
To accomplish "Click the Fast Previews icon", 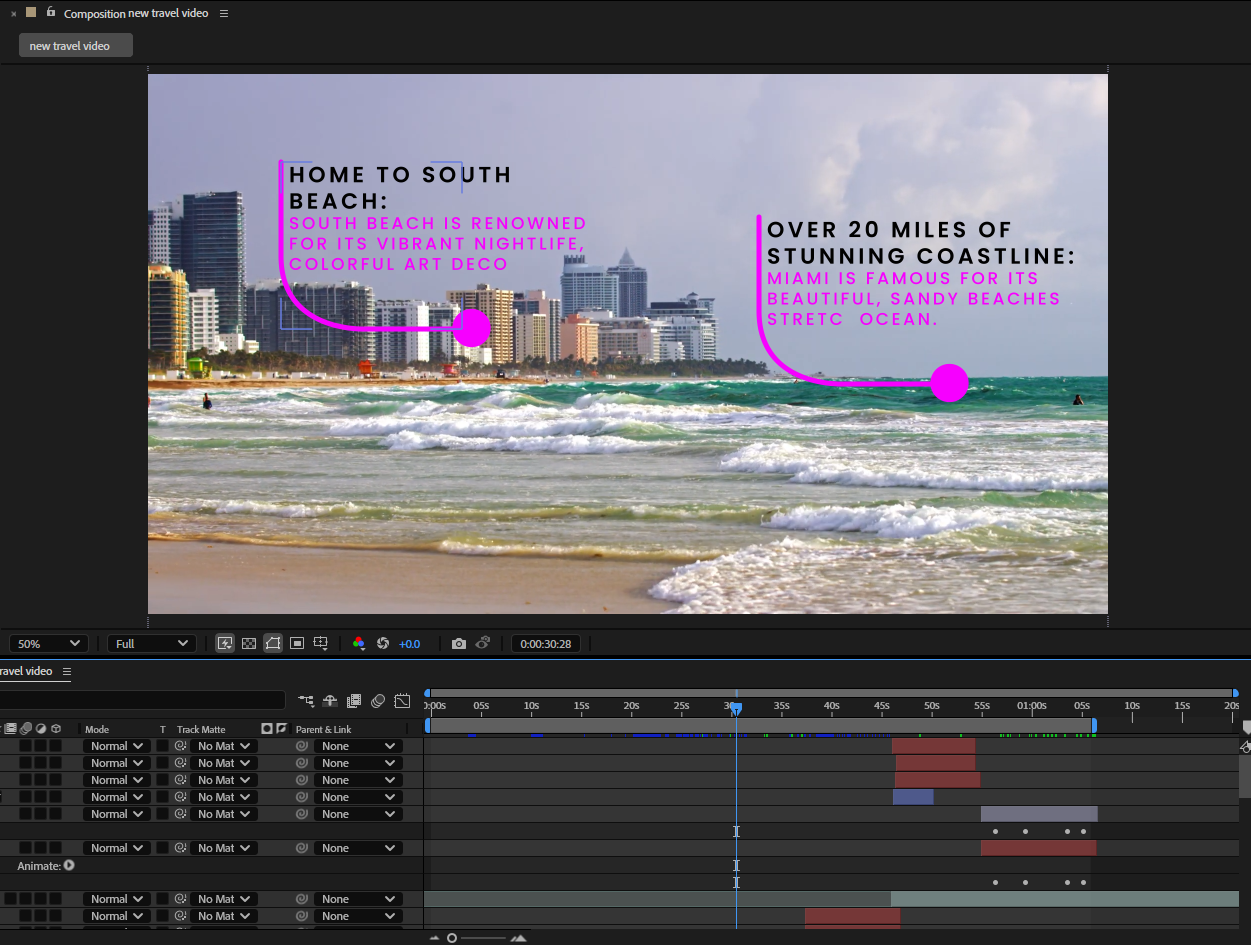I will (225, 644).
